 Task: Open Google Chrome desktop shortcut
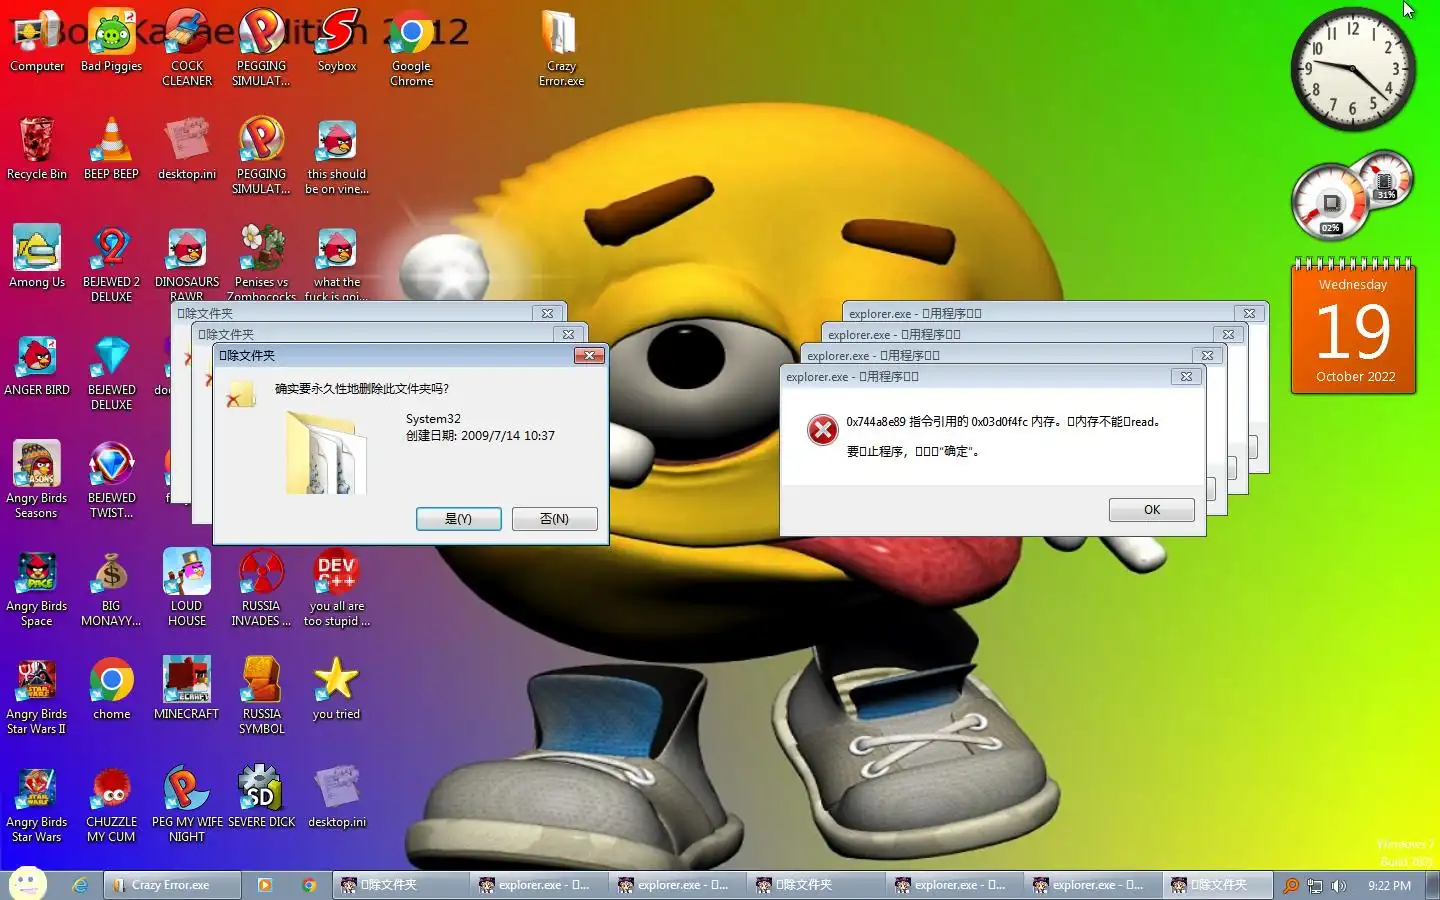click(x=411, y=49)
